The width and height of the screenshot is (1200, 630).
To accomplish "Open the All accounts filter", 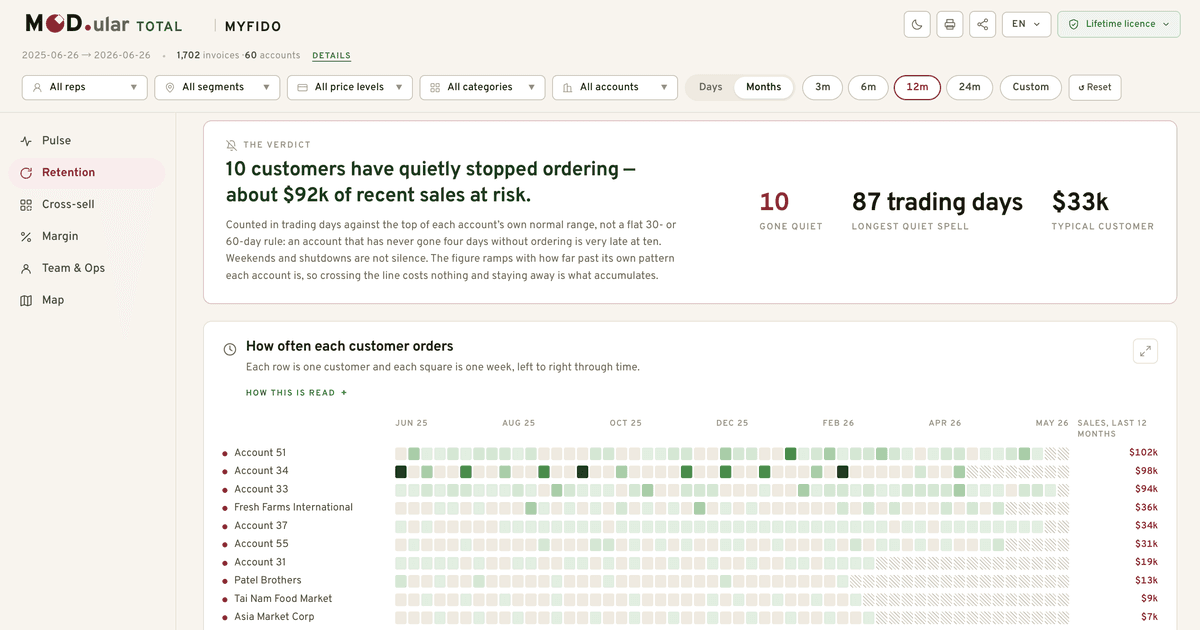I will 615,87.
